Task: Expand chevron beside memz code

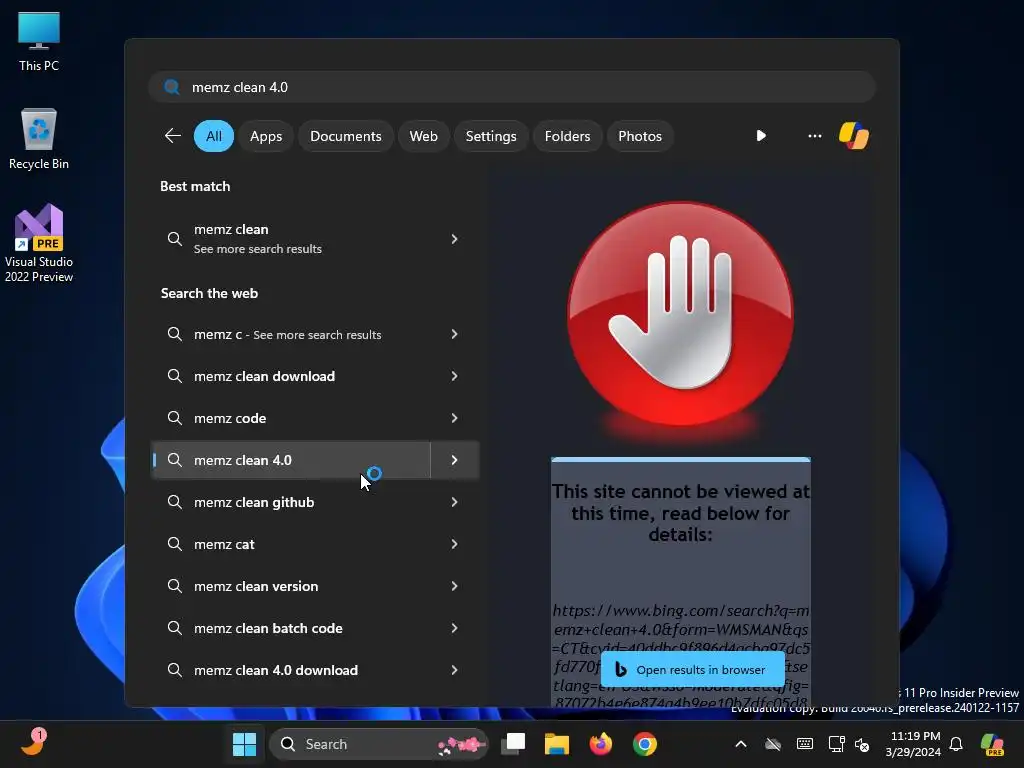Action: (x=455, y=418)
